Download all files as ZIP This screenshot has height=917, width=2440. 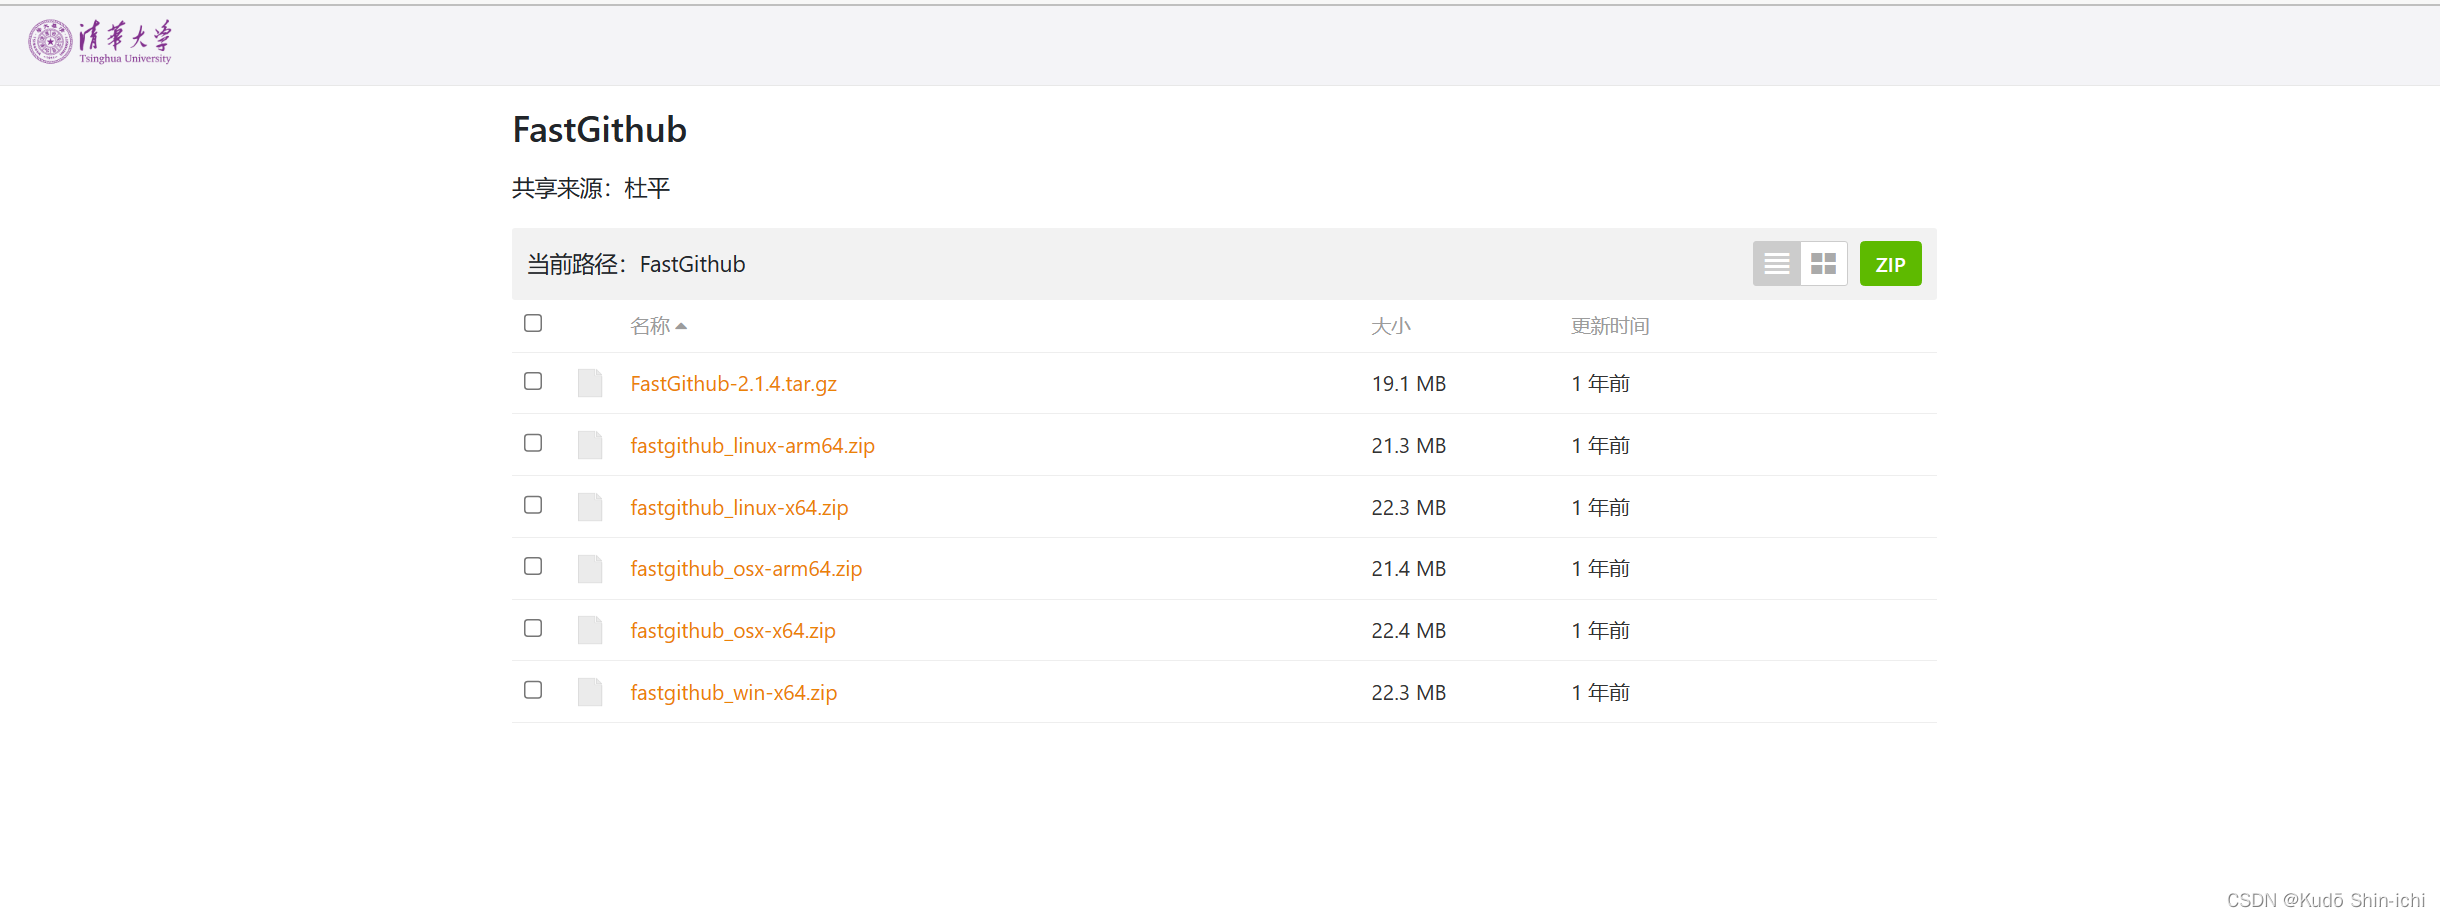(x=1890, y=264)
